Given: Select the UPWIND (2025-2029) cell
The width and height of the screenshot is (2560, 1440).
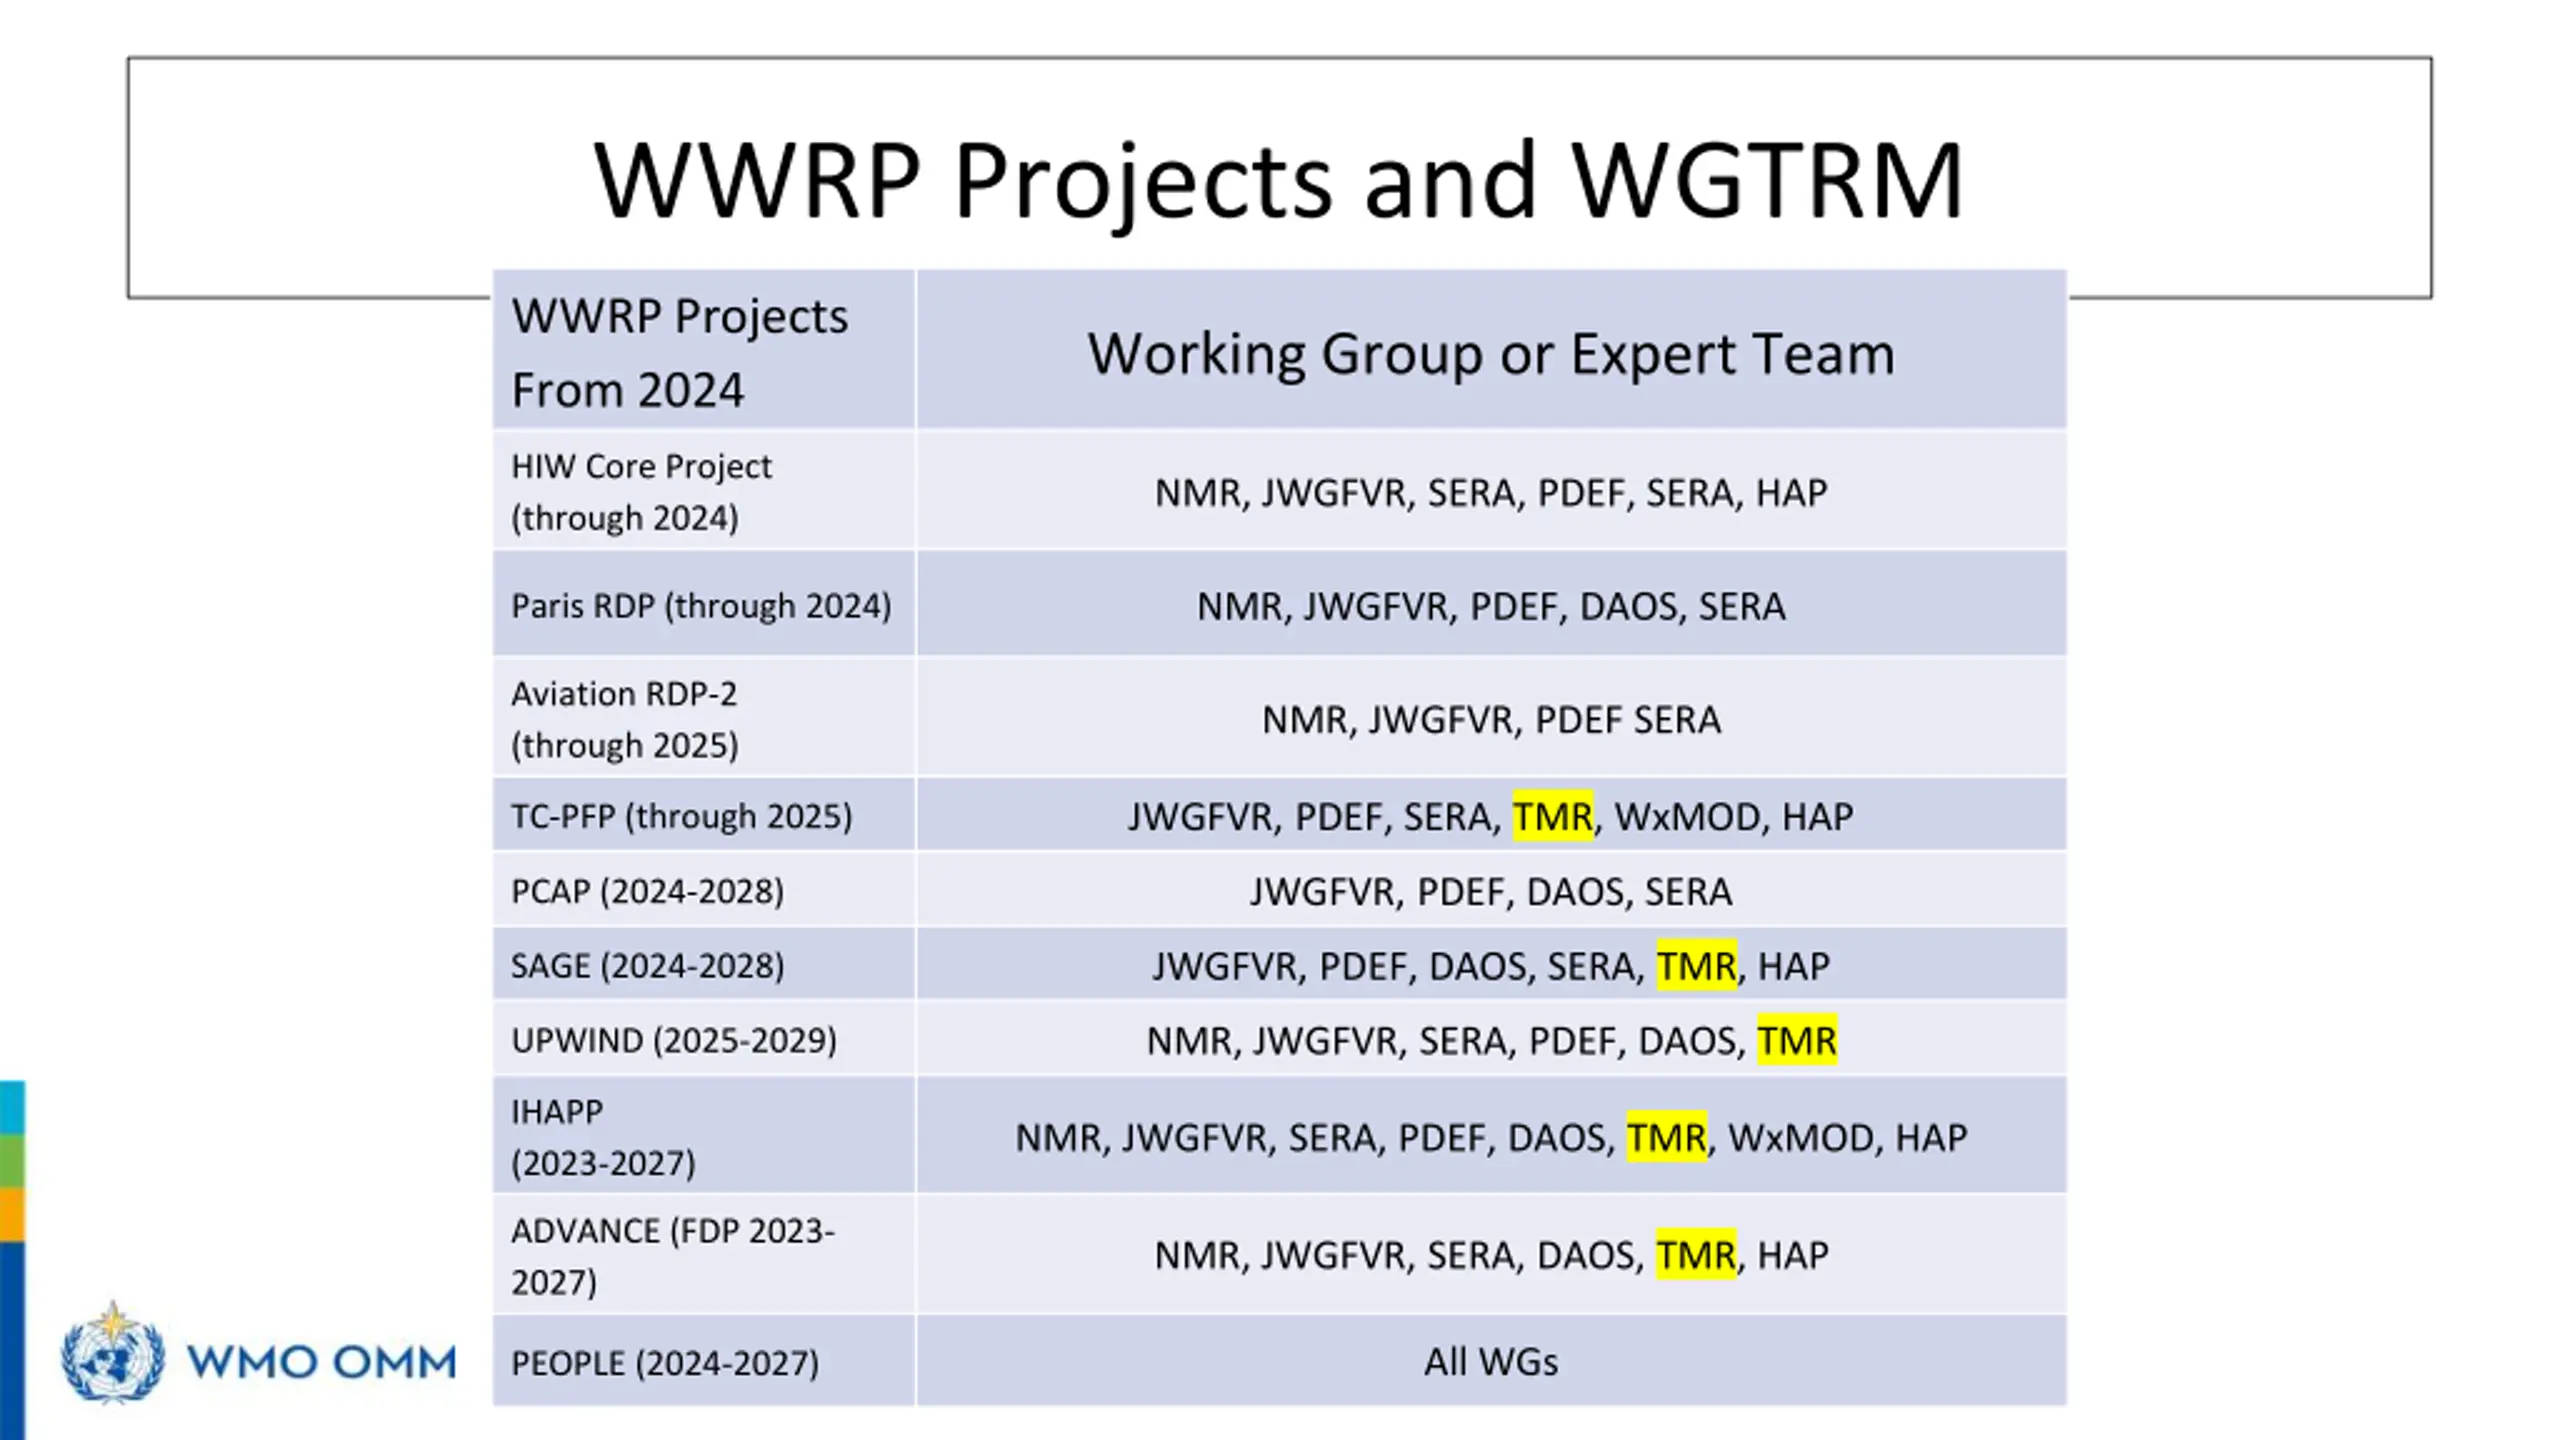Looking at the screenshot, I should point(703,1039).
